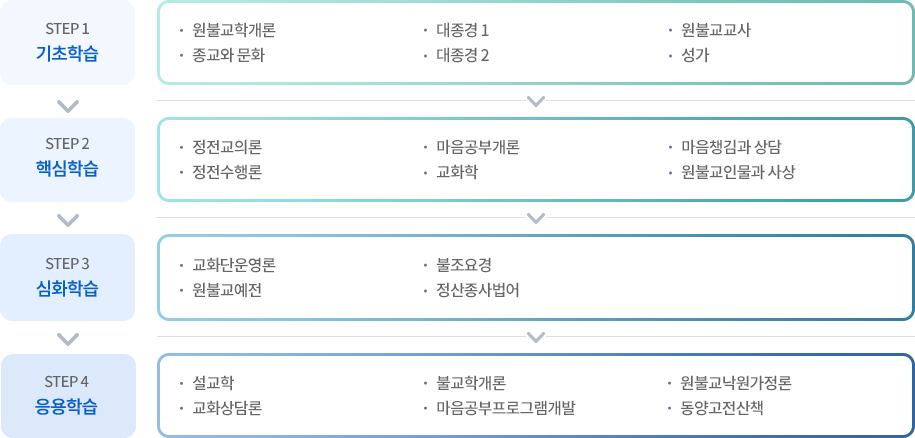Click the center chevron under the 심화학습 course box
This screenshot has width=915, height=438.
pos(536,337)
